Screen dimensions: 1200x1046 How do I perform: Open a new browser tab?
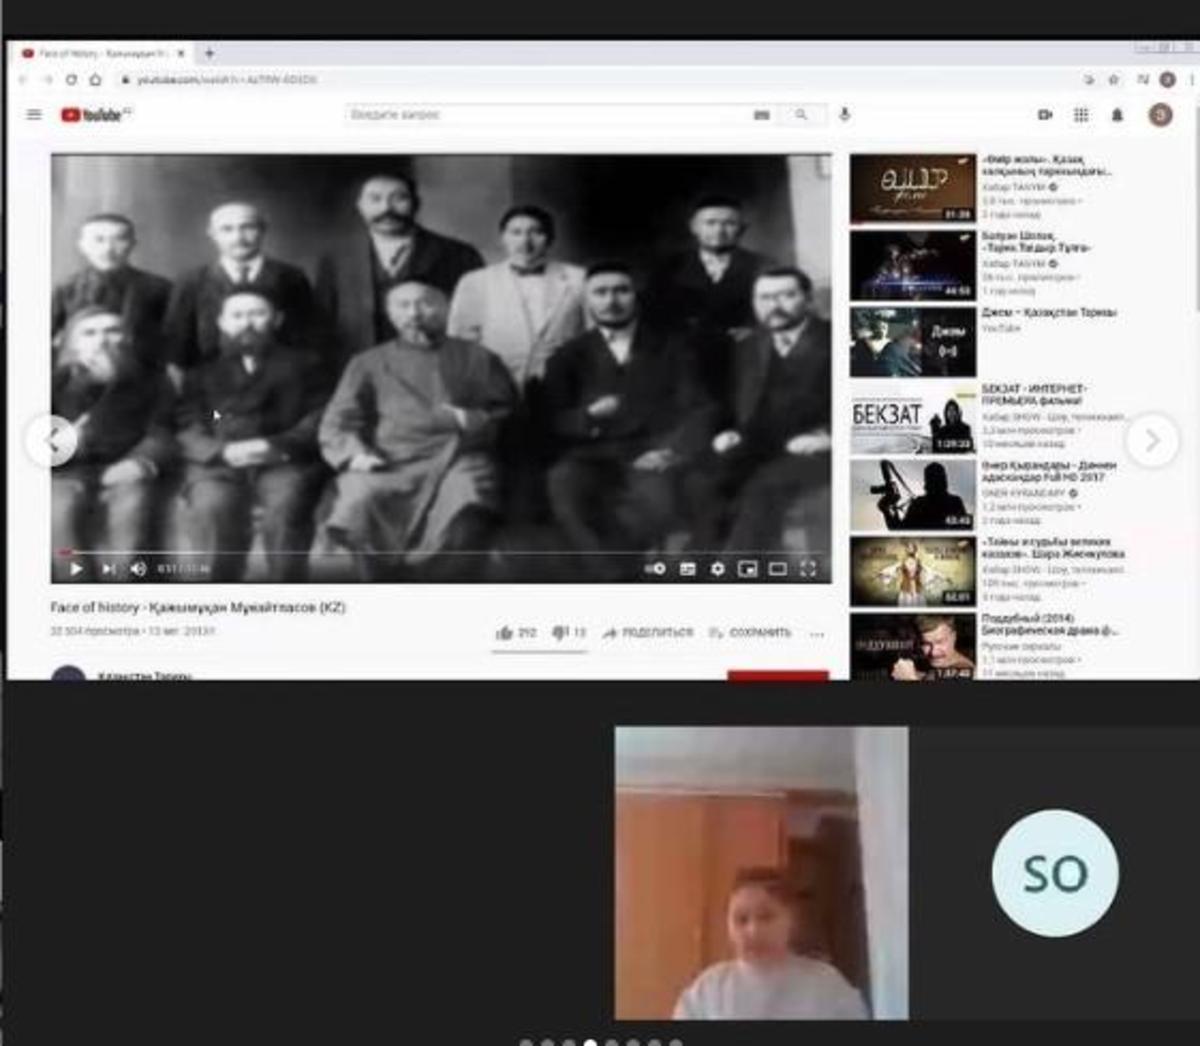[209, 53]
